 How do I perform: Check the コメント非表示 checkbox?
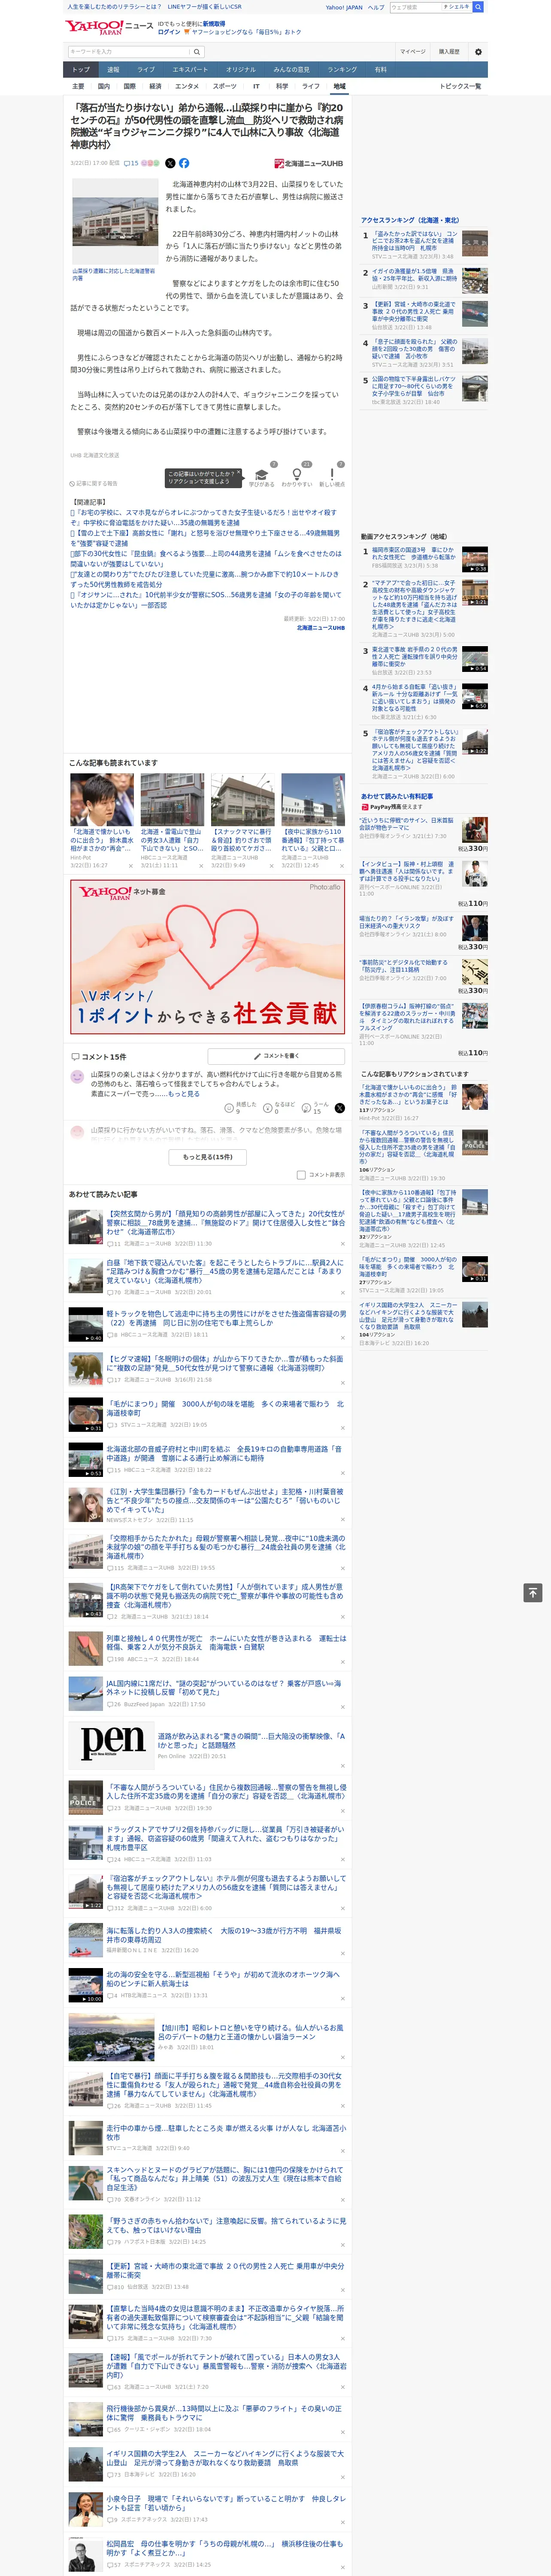[x=301, y=1175]
